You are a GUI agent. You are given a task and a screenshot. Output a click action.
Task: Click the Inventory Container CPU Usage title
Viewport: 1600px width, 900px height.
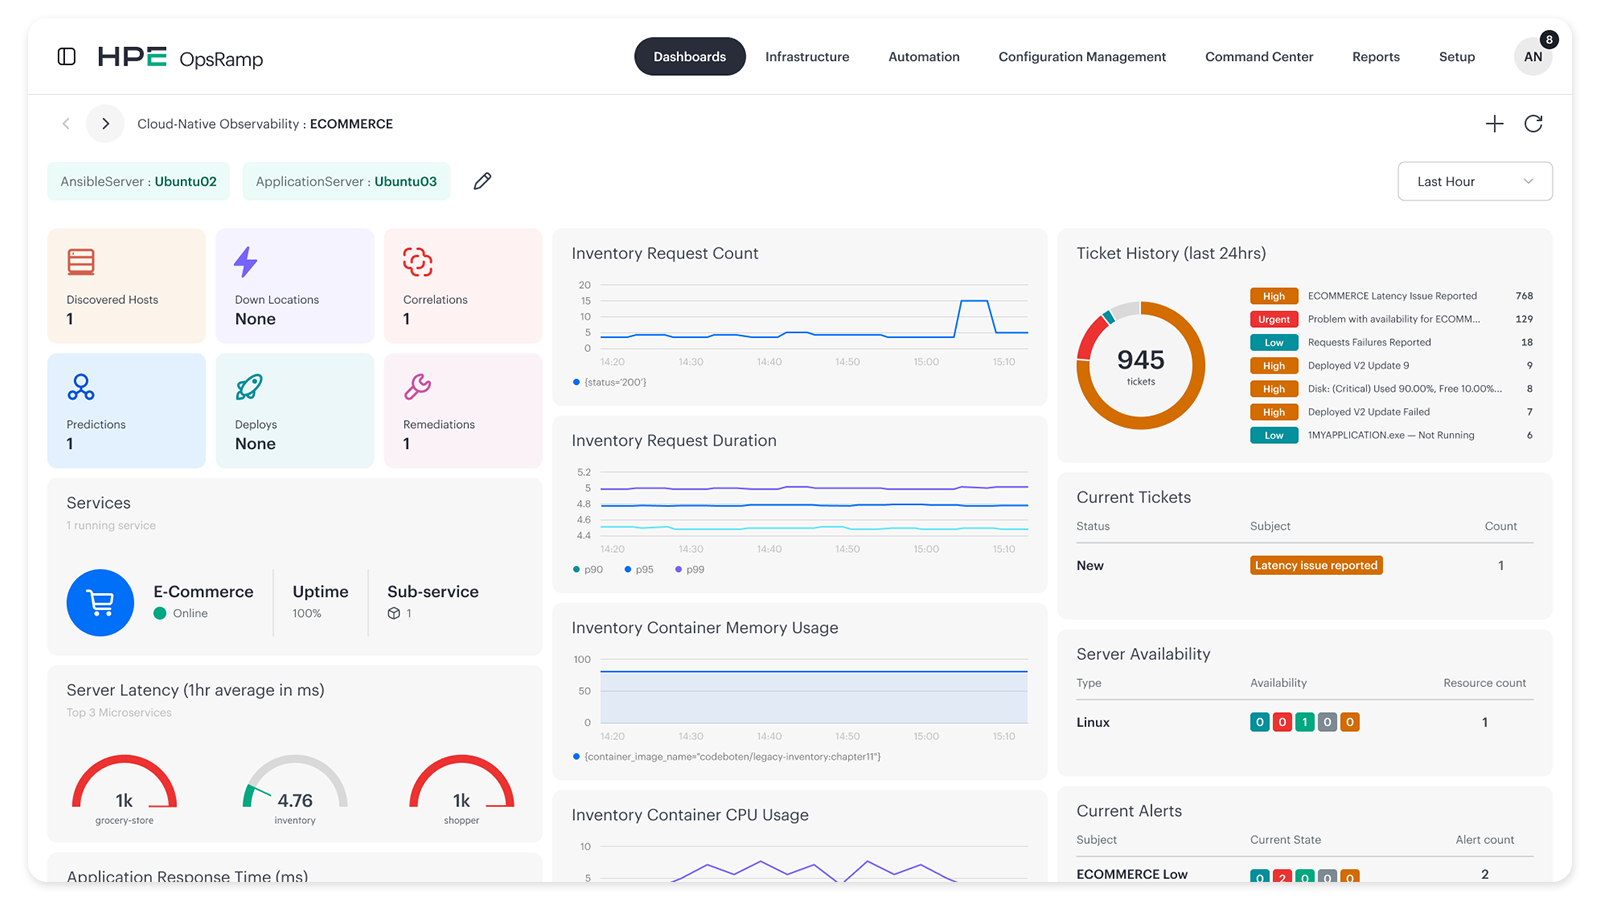coord(690,815)
